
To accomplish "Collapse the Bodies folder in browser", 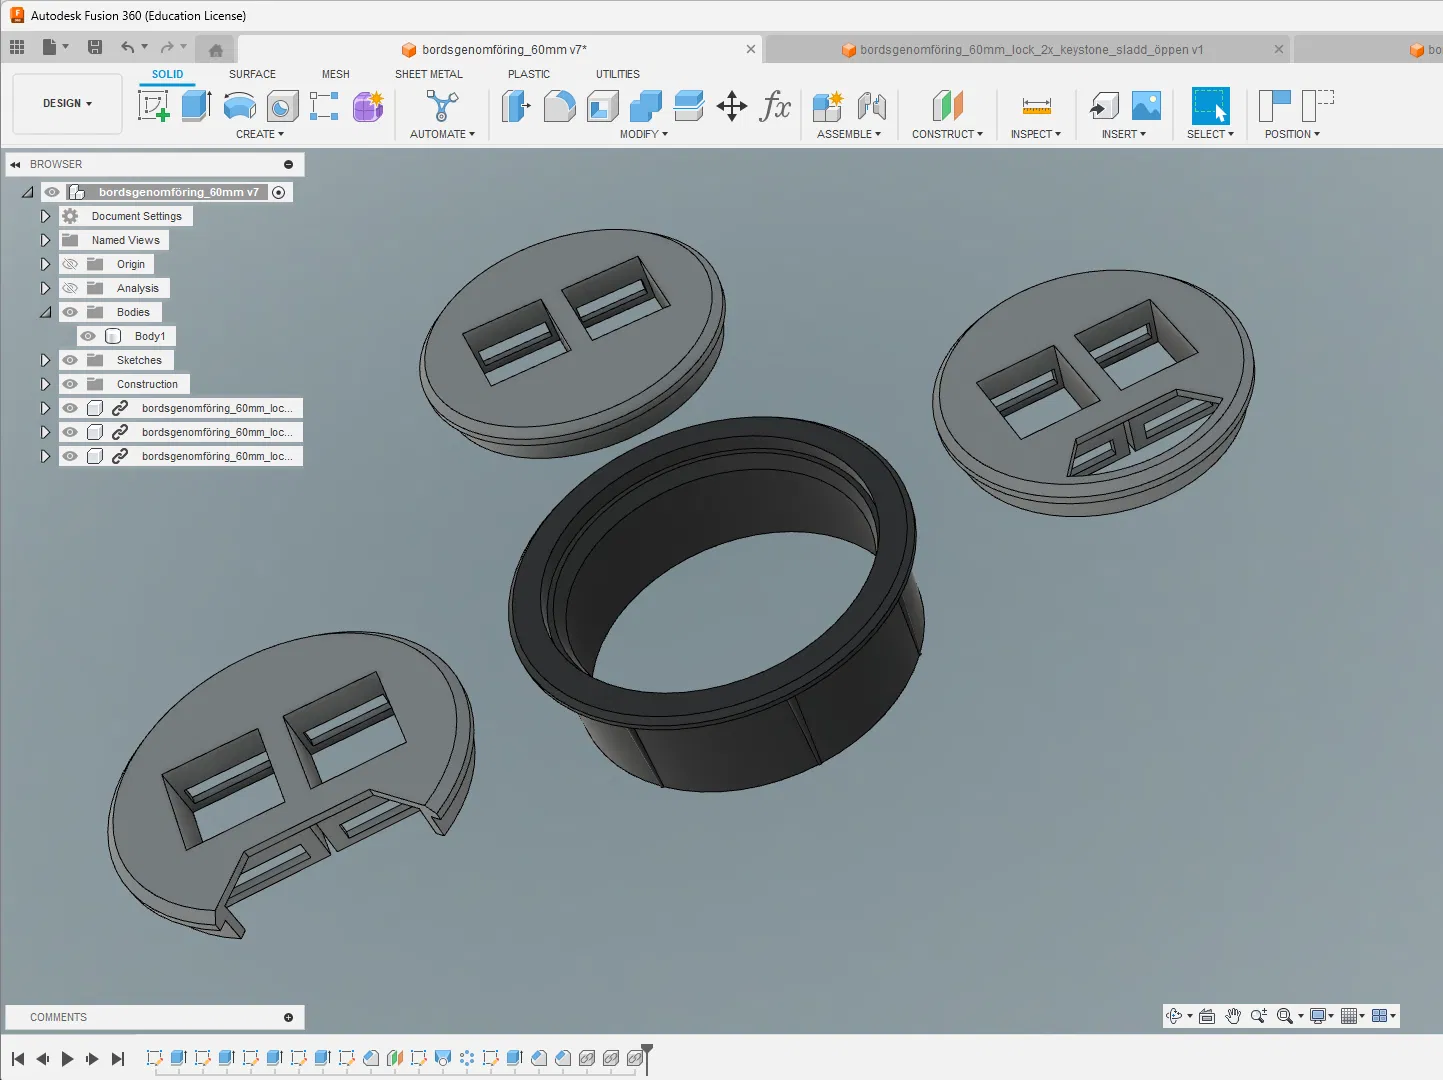I will pos(45,312).
